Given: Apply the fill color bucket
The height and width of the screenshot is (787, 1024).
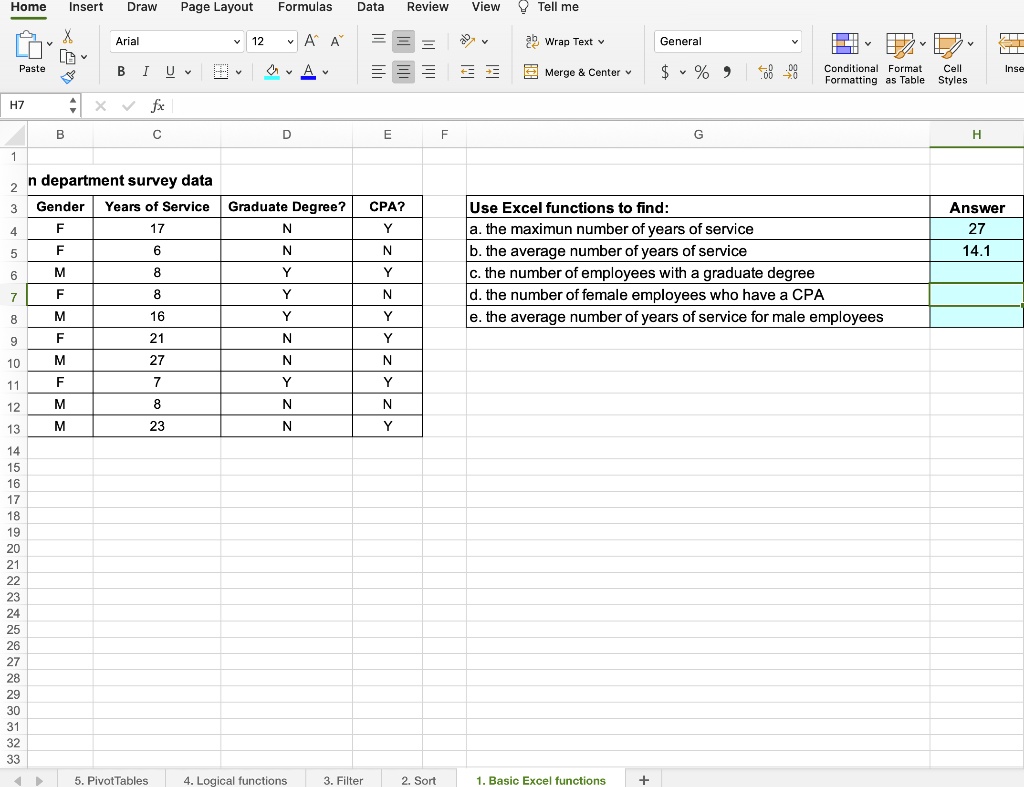Looking at the screenshot, I should [272, 72].
